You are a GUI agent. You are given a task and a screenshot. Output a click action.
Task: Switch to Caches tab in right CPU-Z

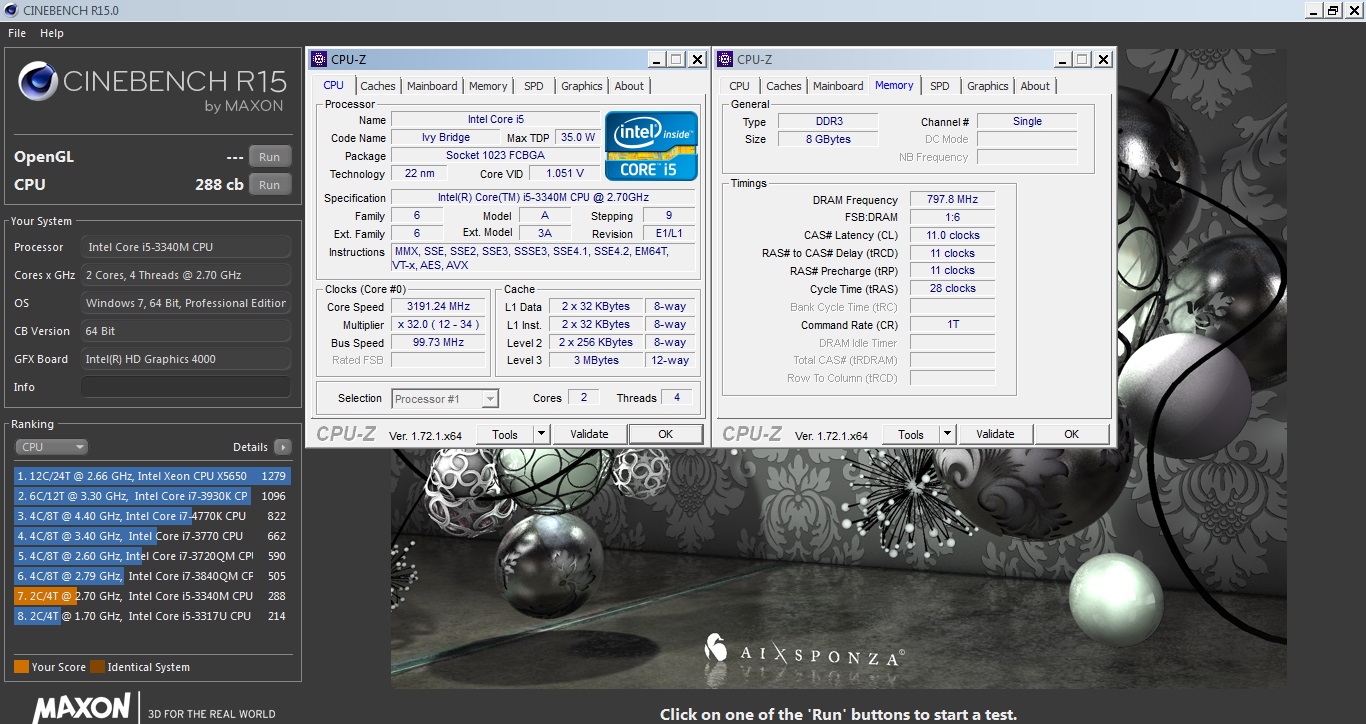click(x=784, y=86)
